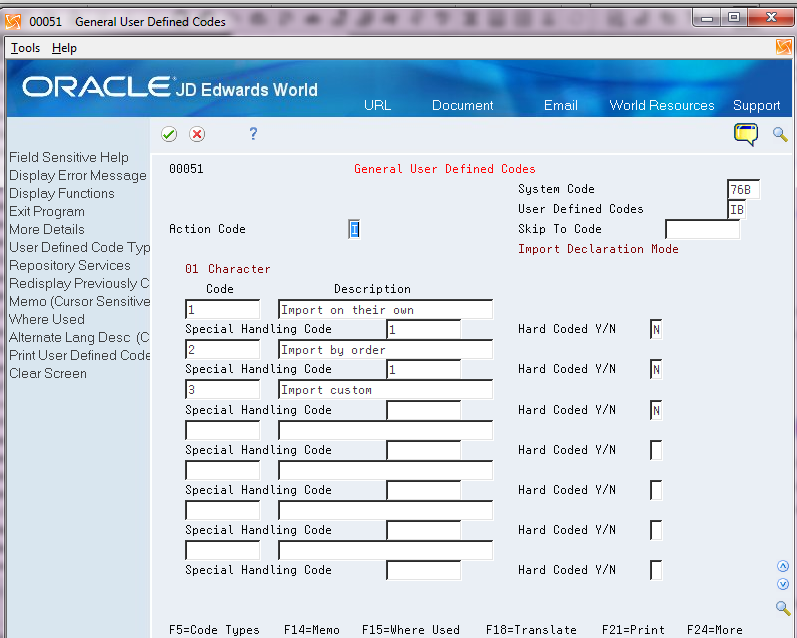Click the '01 Character' label
This screenshot has height=638, width=797.
(x=228, y=269)
